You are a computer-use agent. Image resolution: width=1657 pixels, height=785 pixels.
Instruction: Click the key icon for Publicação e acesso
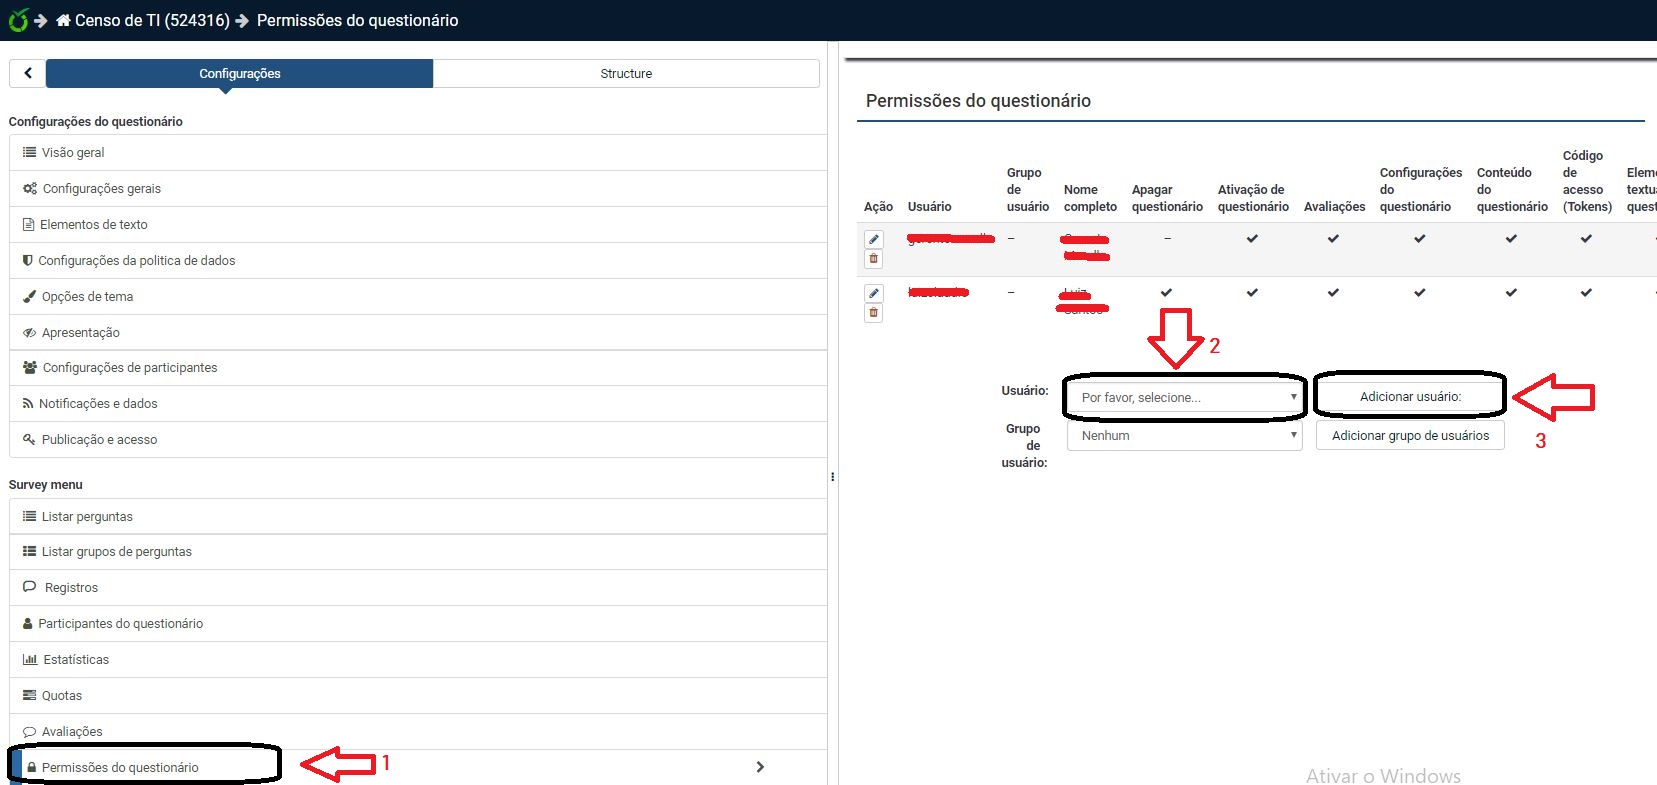tap(30, 439)
